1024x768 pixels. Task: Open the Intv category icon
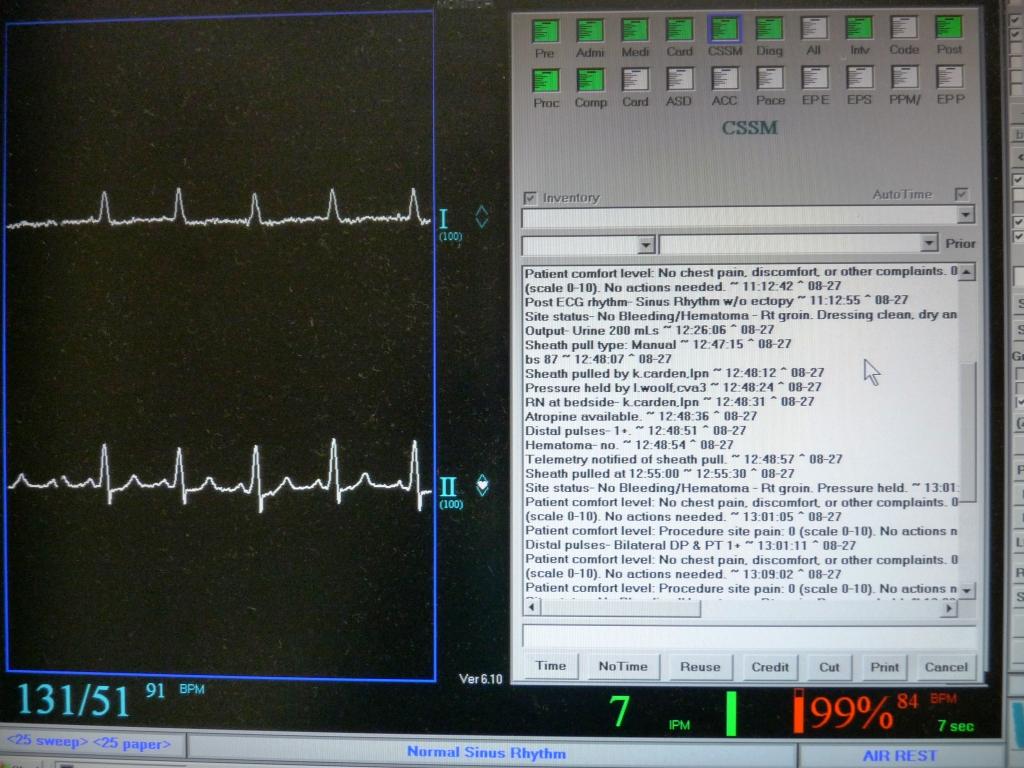(859, 28)
